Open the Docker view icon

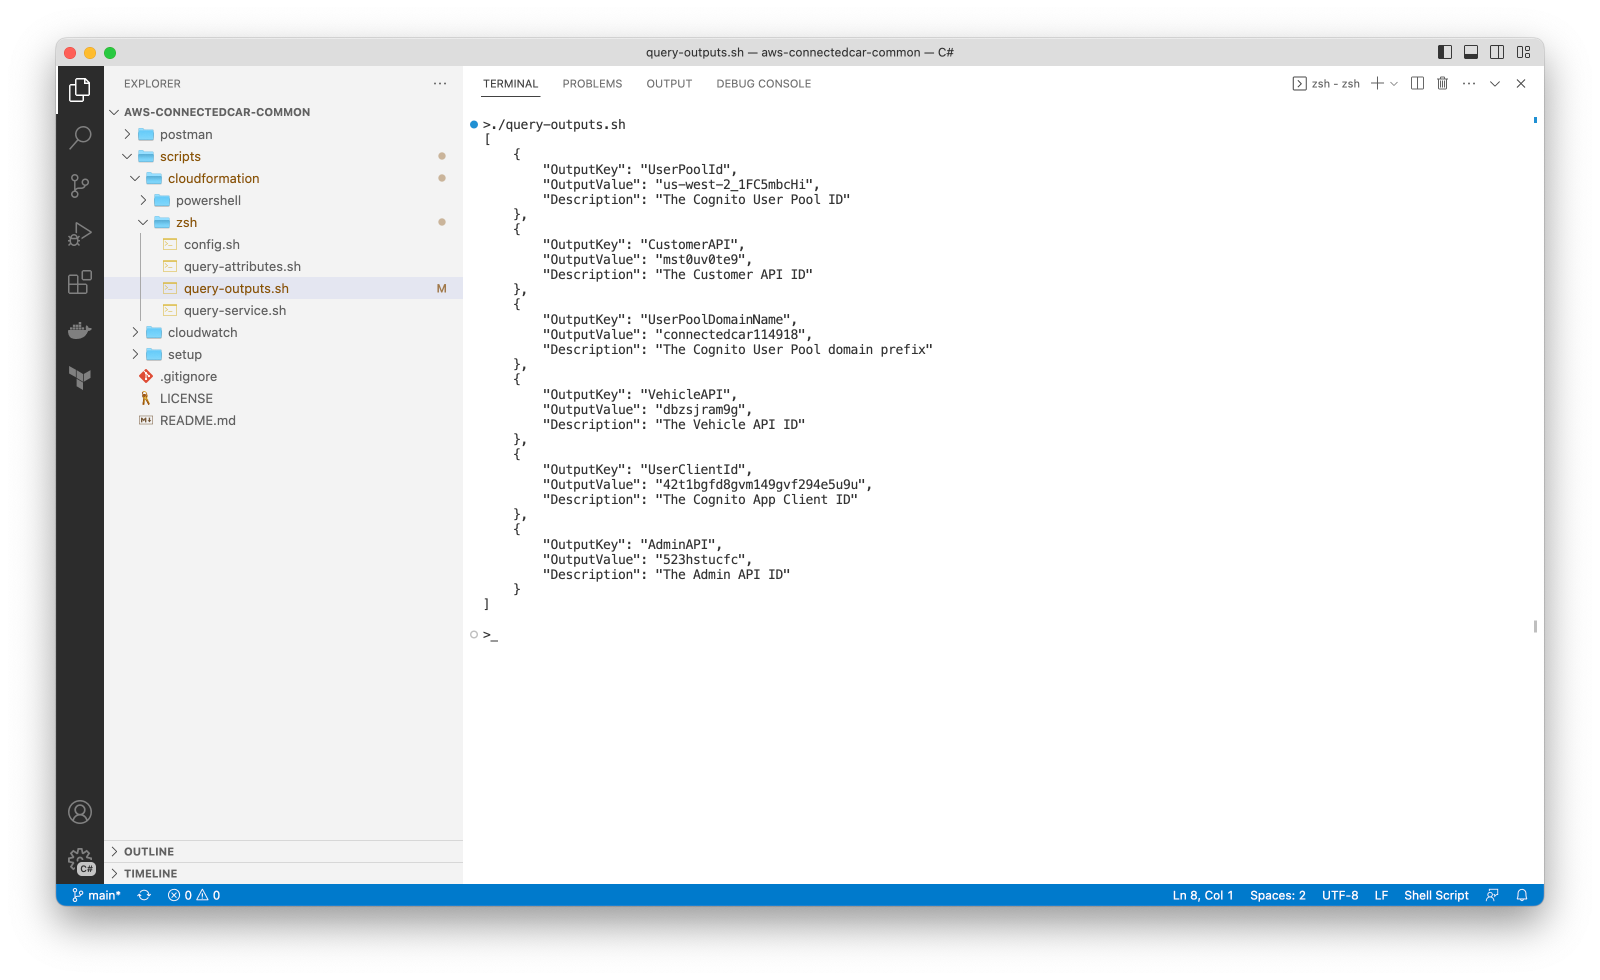coord(80,330)
